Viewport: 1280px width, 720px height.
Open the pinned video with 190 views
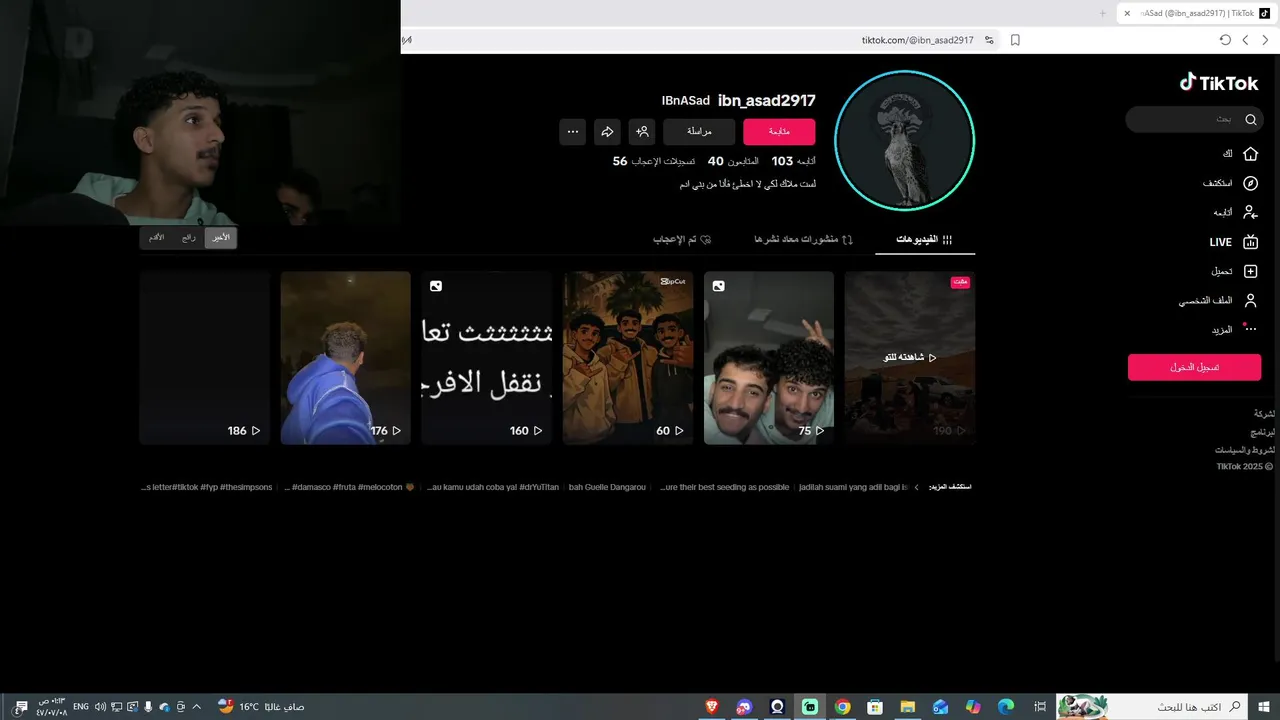point(910,358)
